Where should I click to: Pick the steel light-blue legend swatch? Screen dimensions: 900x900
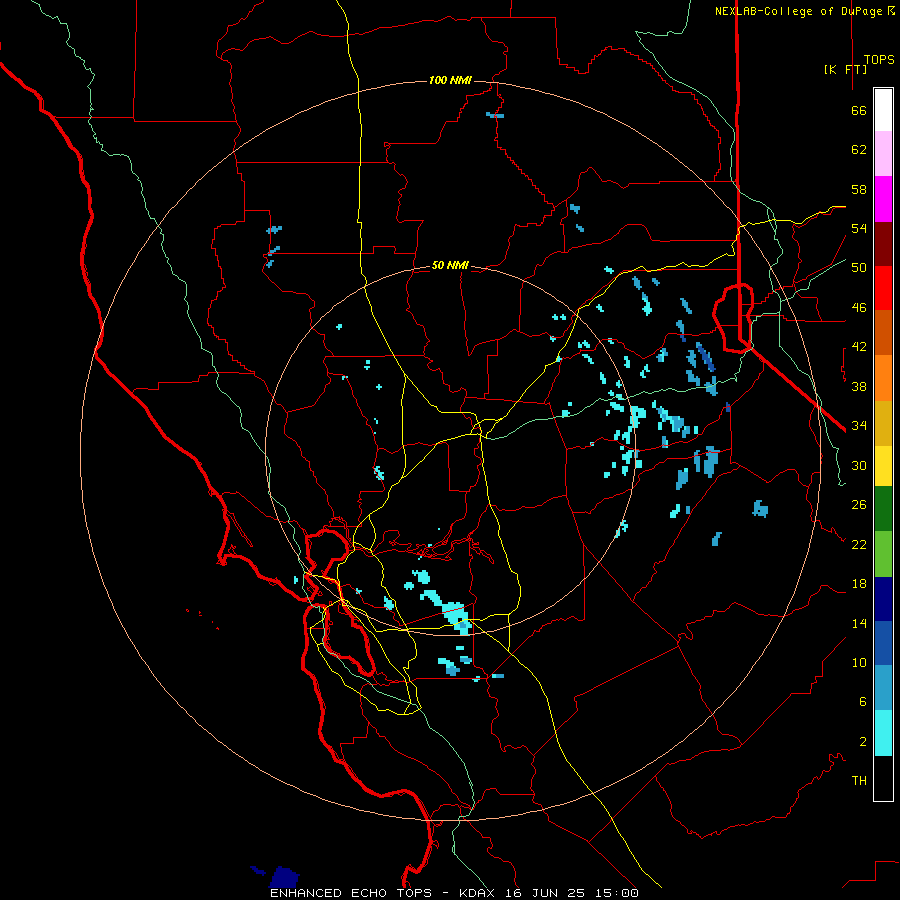(883, 687)
